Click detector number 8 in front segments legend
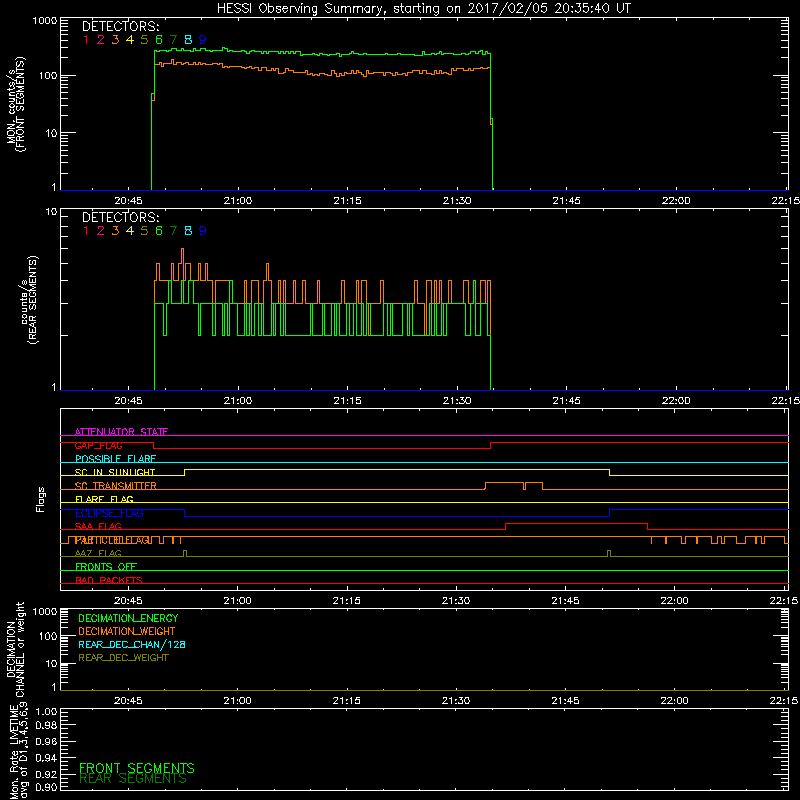Image resolution: width=800 pixels, height=800 pixels. pyautogui.click(x=188, y=40)
